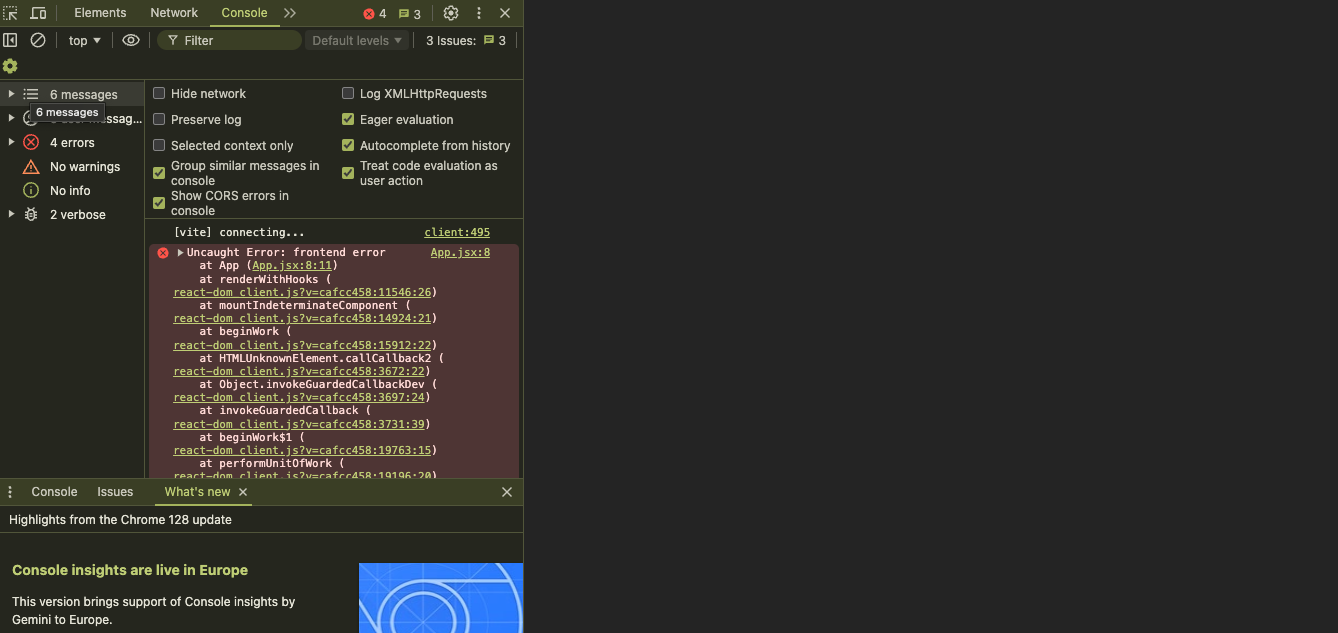Close the DevTools panel

coord(505,13)
